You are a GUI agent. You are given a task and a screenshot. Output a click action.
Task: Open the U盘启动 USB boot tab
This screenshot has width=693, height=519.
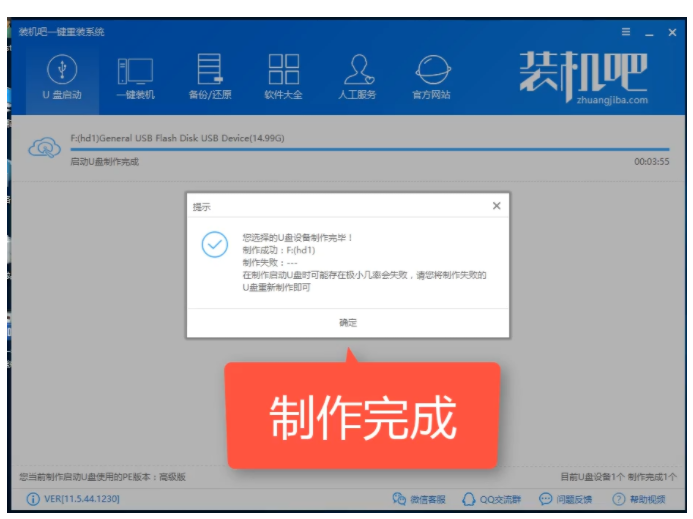pyautogui.click(x=62, y=77)
